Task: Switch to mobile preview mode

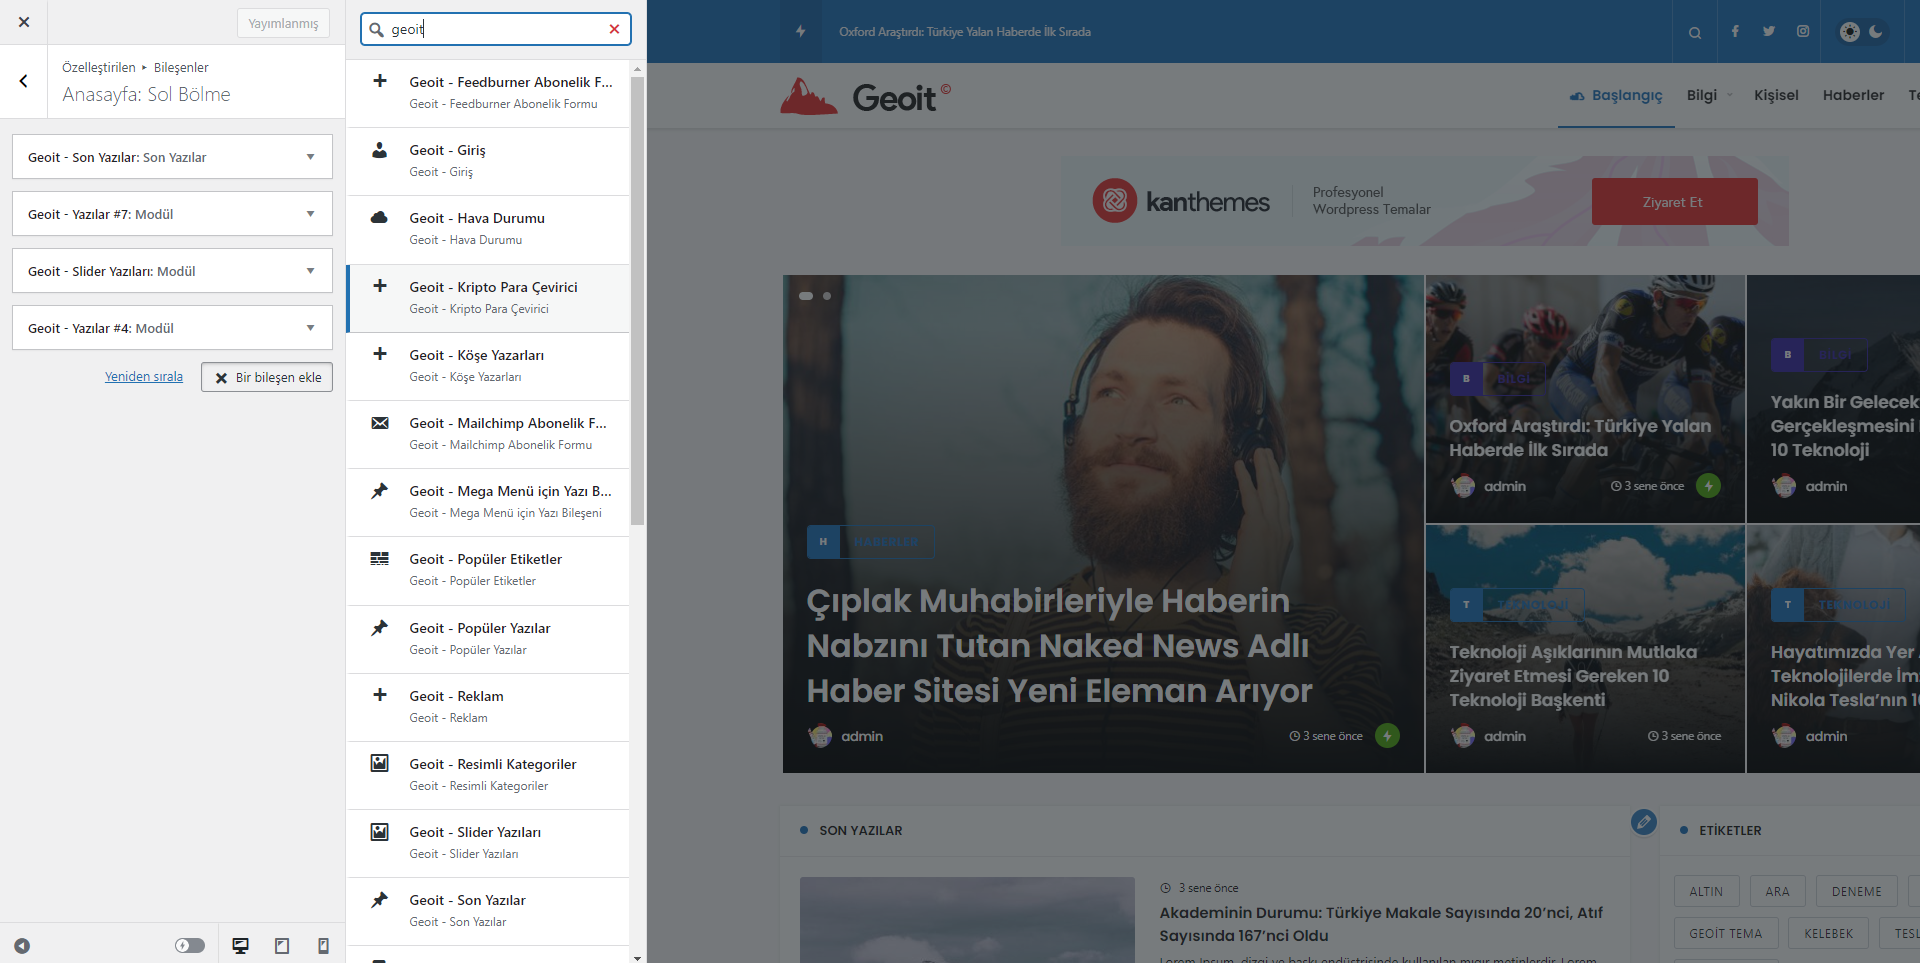Action: (x=323, y=945)
